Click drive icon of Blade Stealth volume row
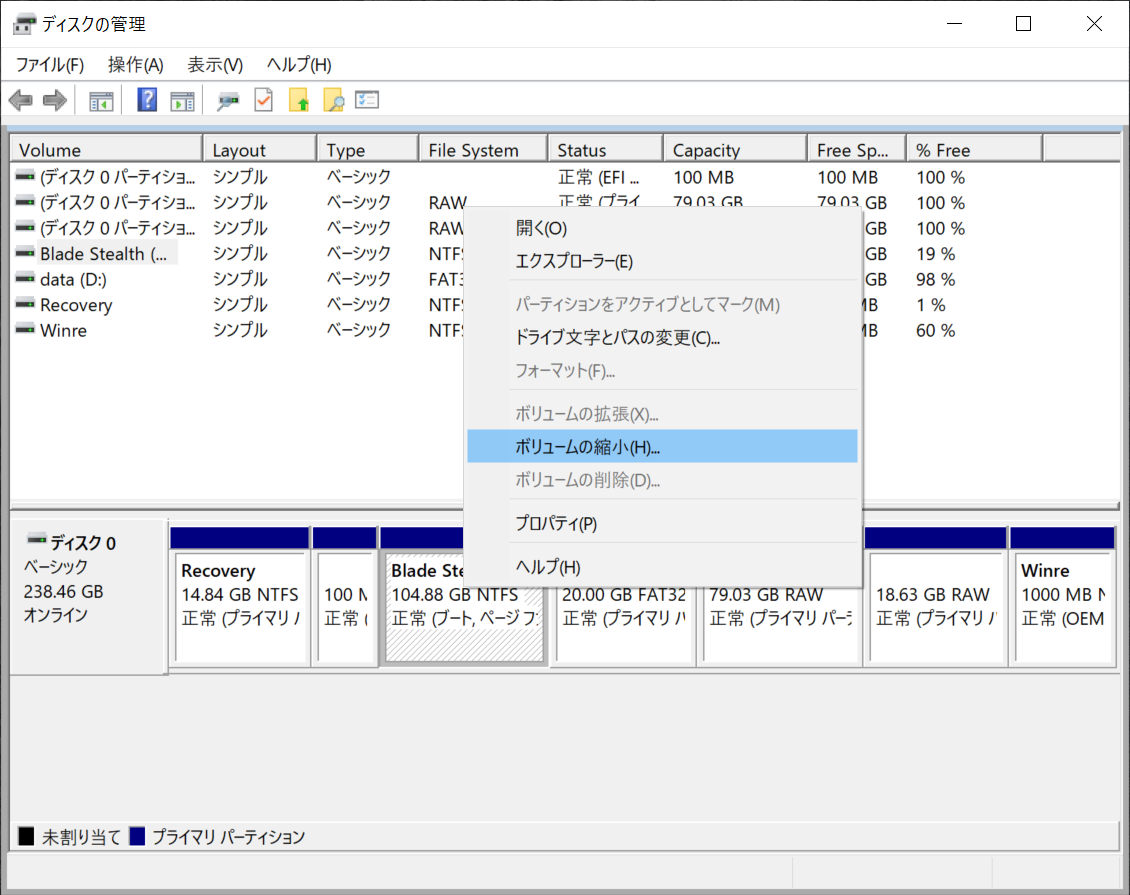 click(25, 253)
